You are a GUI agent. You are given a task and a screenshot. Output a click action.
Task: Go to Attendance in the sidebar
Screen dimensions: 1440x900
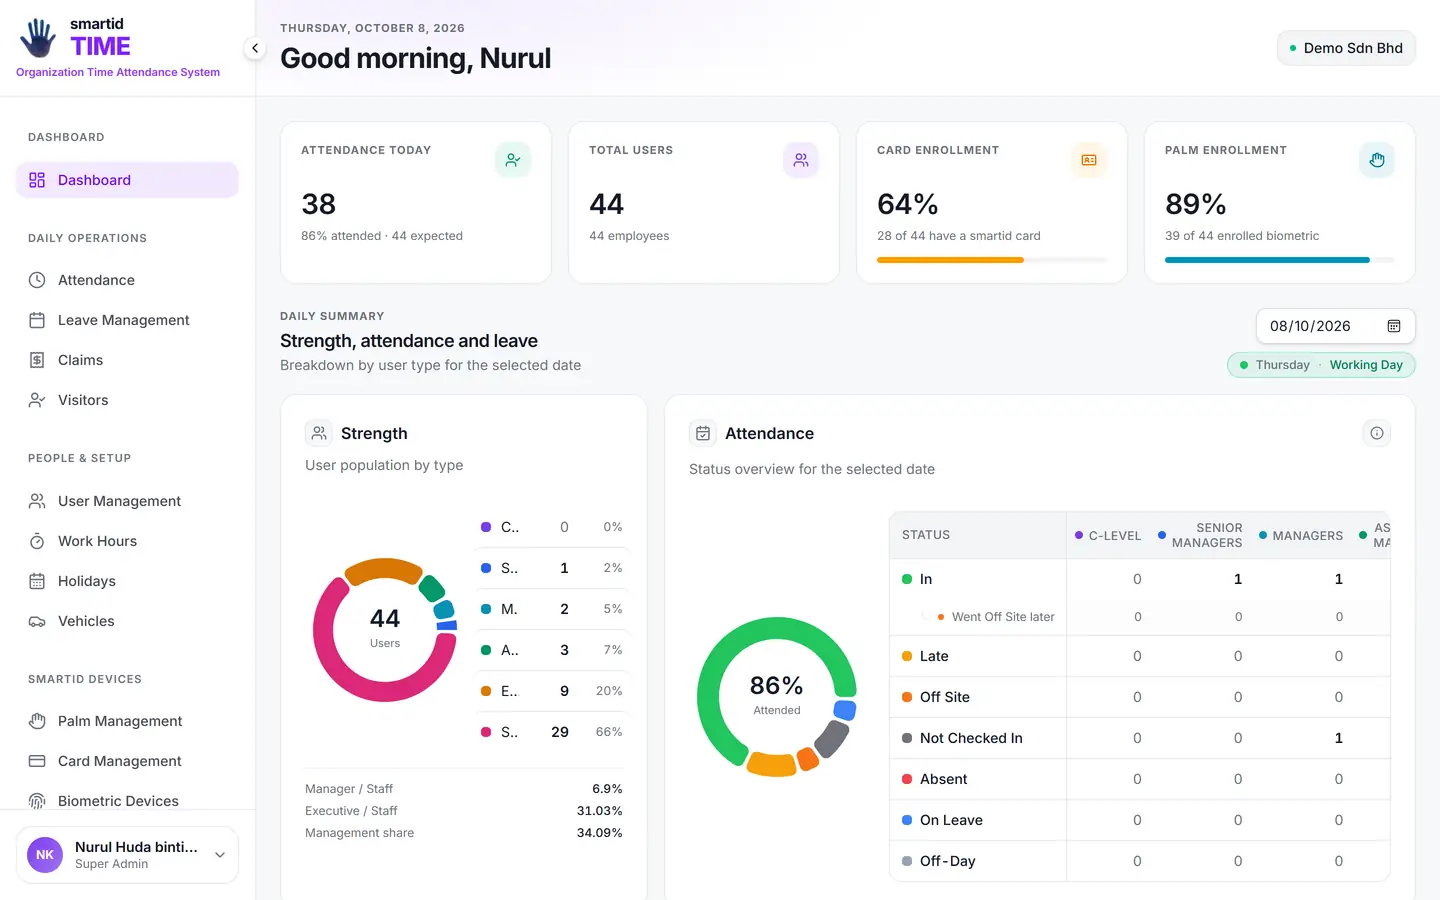[127, 280]
